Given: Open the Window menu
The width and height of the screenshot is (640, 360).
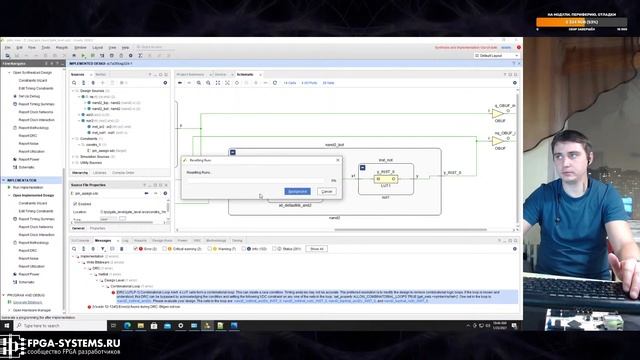Looking at the screenshot, I should 80,47.
